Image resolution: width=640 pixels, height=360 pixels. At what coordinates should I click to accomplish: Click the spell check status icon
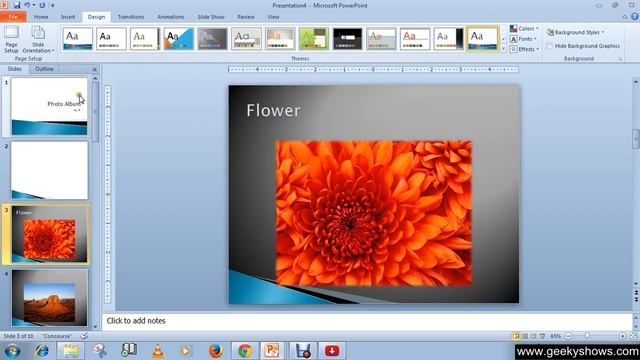(84, 336)
